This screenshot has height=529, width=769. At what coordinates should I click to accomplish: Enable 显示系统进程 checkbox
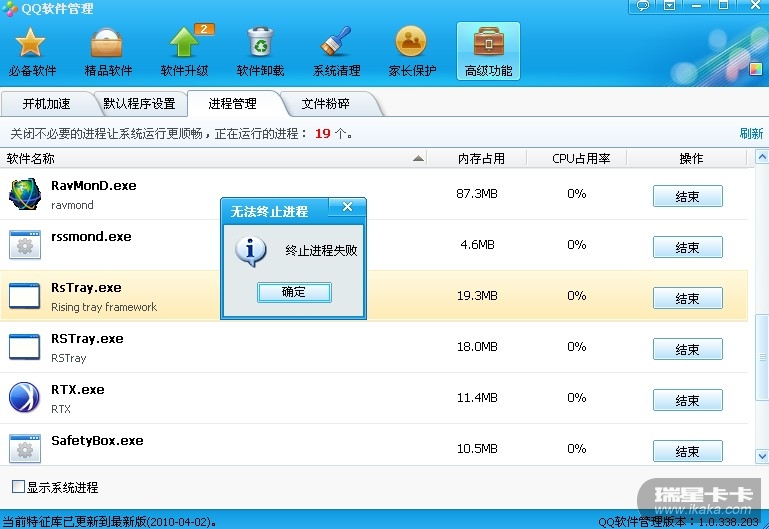point(18,486)
